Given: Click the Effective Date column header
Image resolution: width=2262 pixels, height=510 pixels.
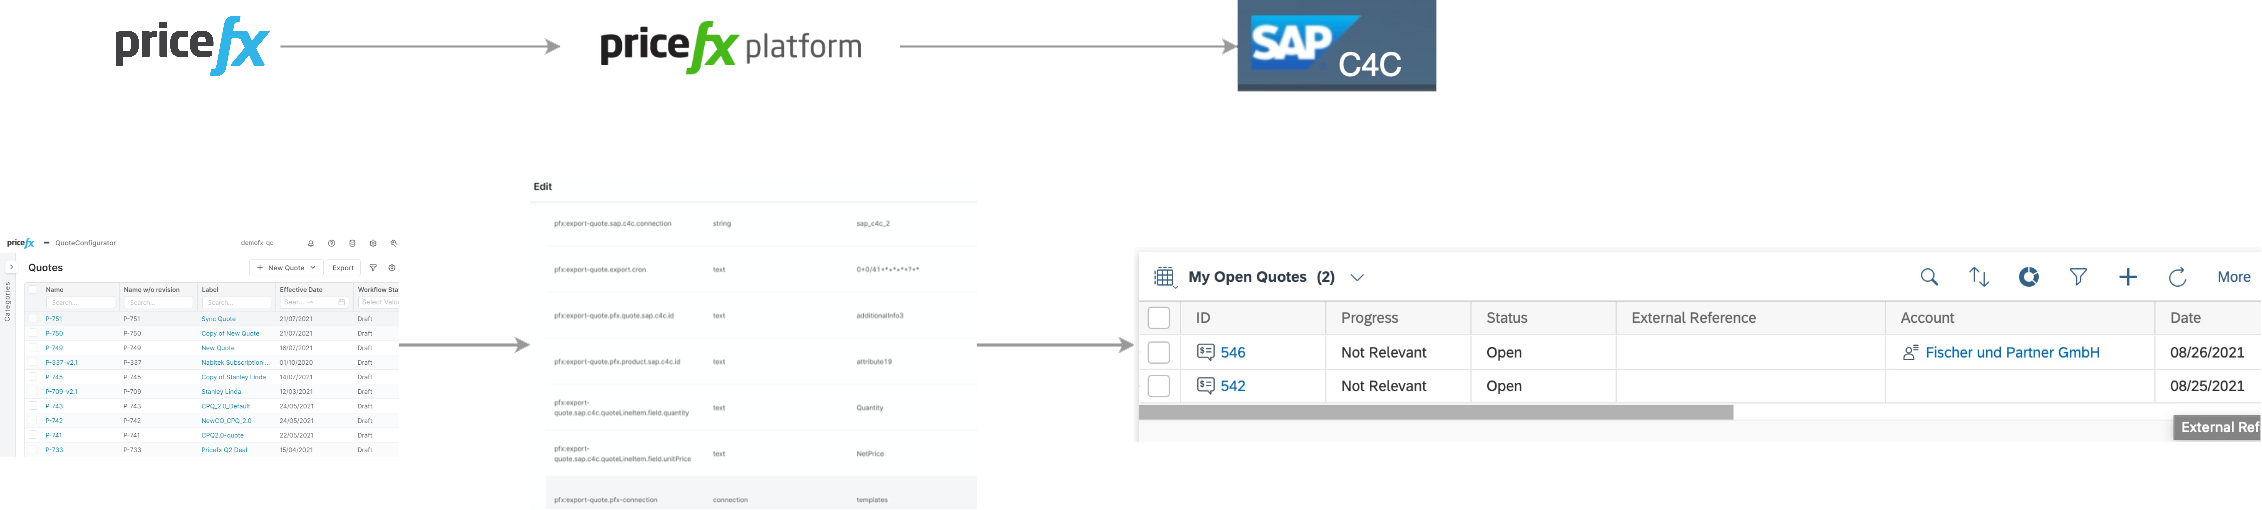Looking at the screenshot, I should [x=301, y=289].
